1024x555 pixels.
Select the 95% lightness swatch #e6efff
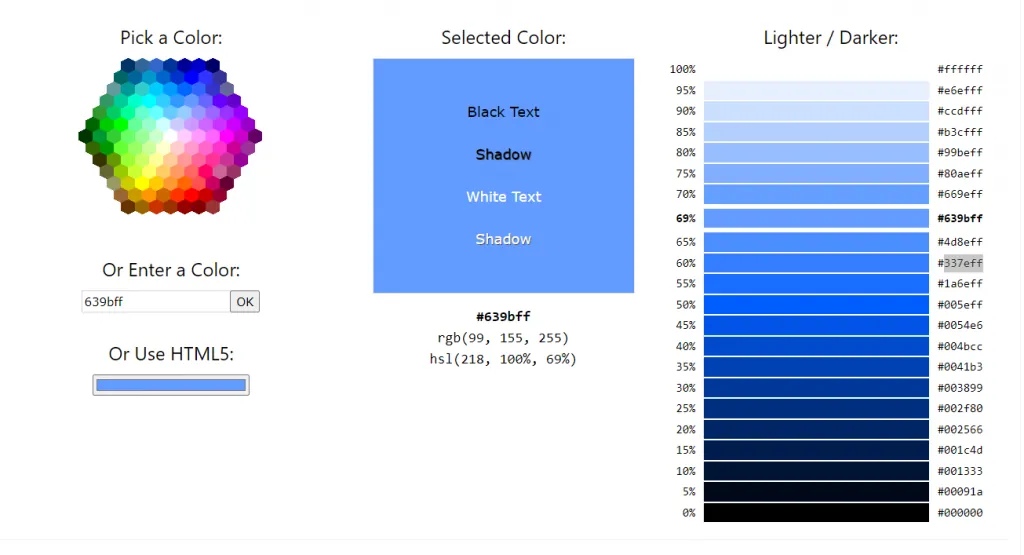pyautogui.click(x=816, y=90)
